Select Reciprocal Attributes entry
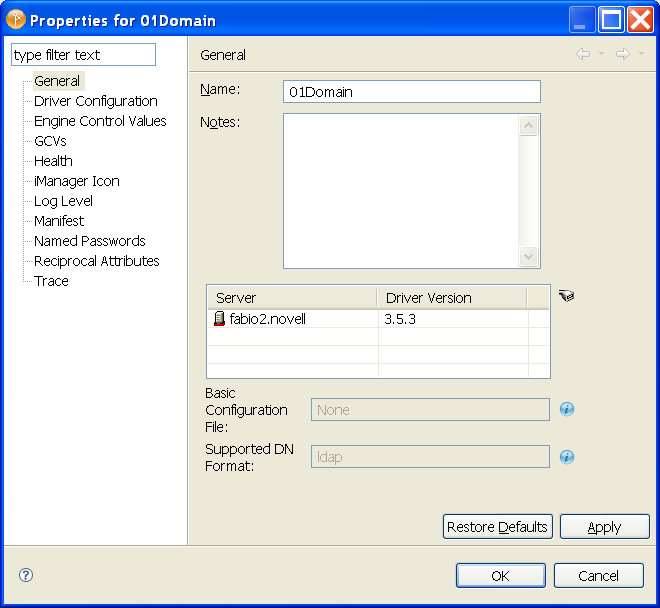This screenshot has width=660, height=608. pos(97,261)
